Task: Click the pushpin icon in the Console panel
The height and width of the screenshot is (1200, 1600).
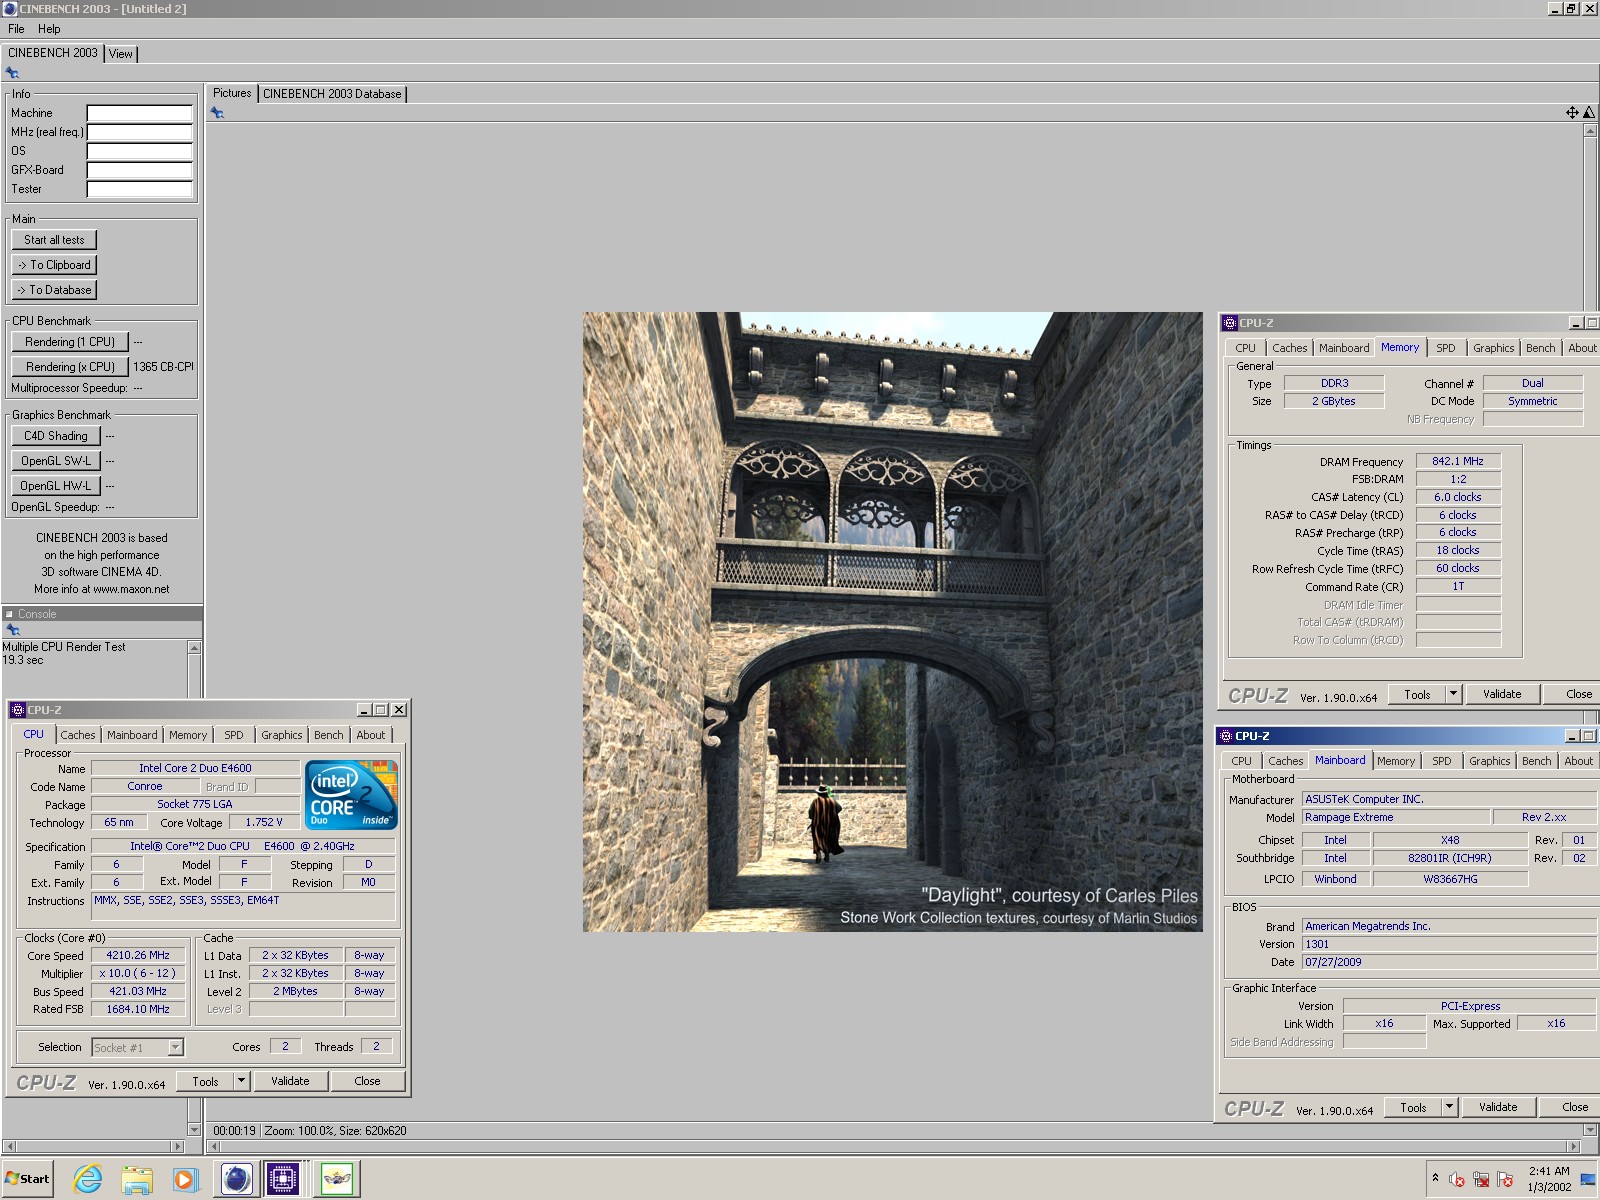Action: (13, 630)
